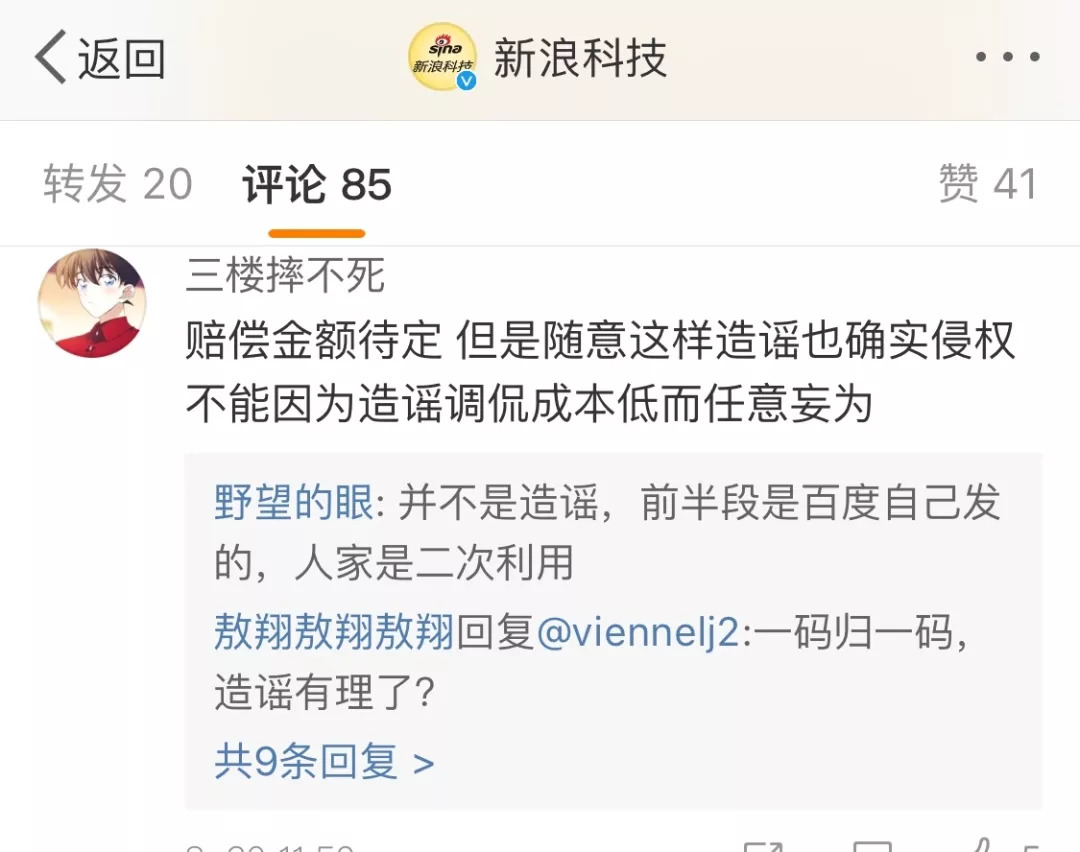Tap the blue verified V badge

click(466, 81)
